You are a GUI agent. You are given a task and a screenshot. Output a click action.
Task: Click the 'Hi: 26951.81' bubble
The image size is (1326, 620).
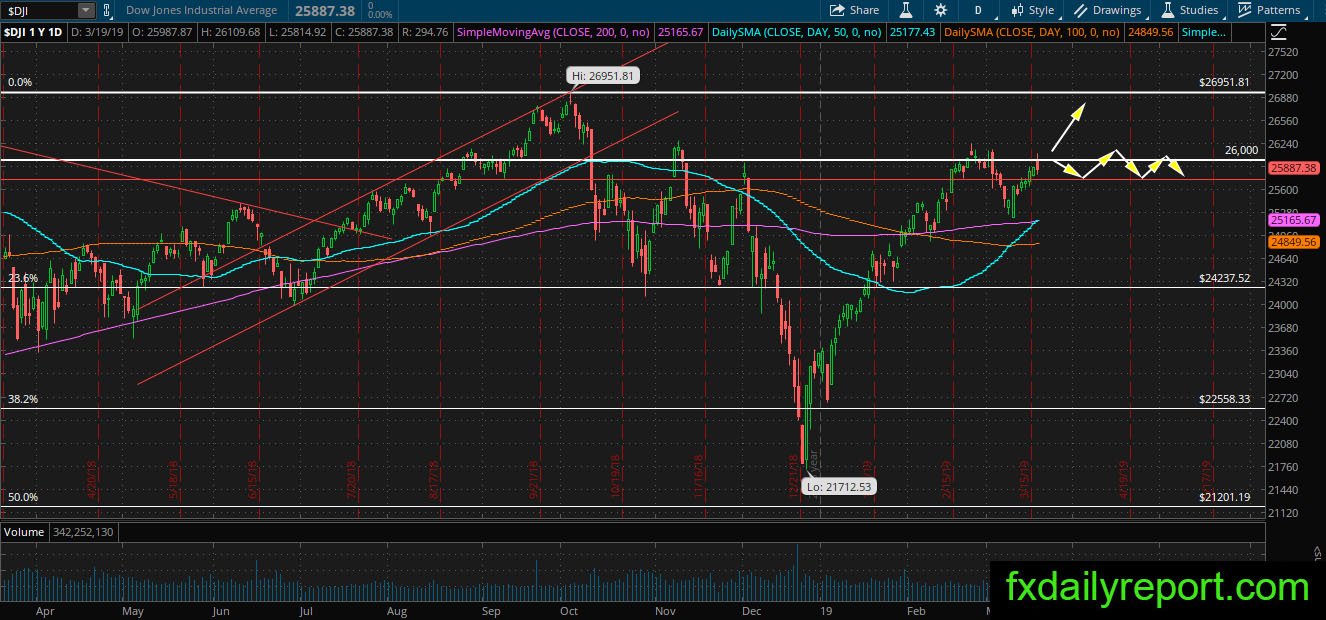click(601, 75)
